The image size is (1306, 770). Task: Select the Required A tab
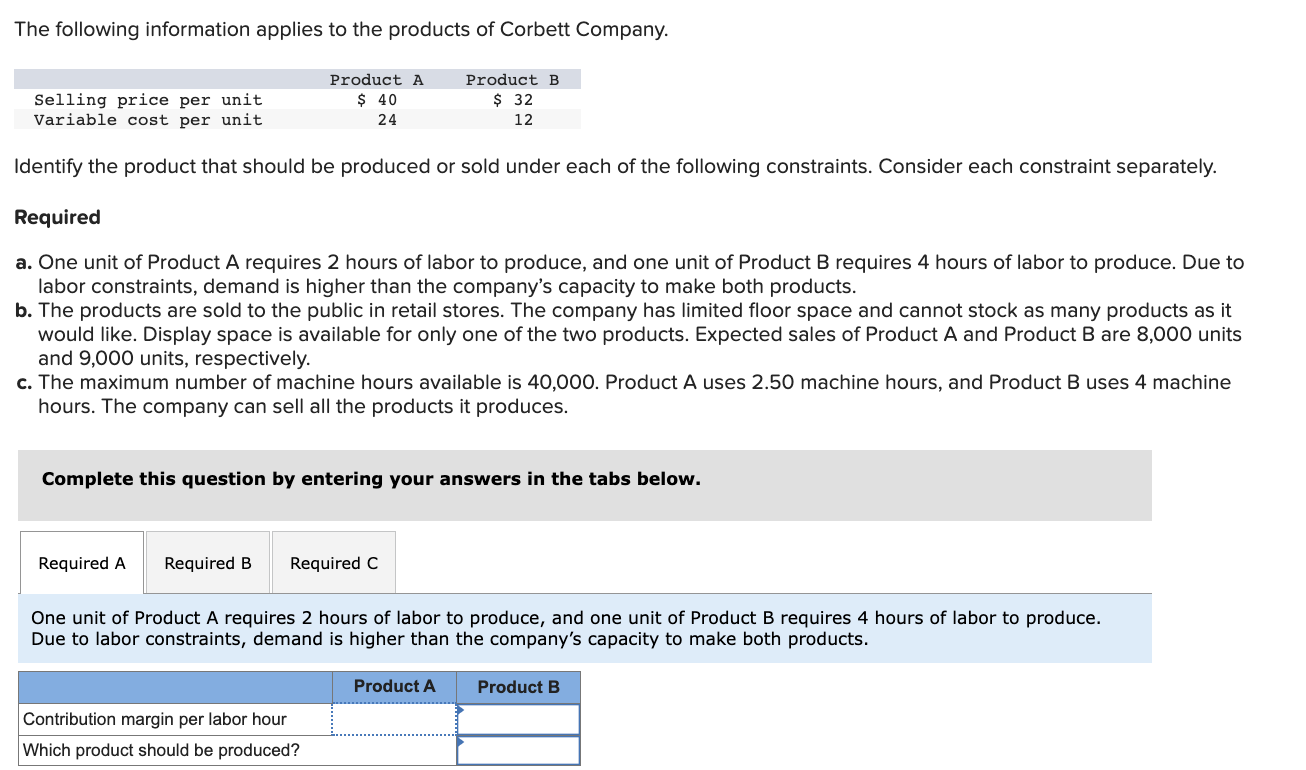pyautogui.click(x=81, y=562)
